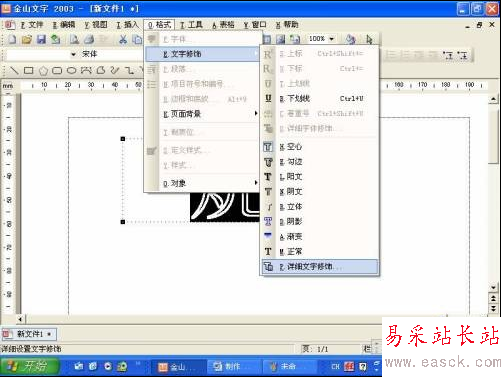Click the 下划线 underline U icon
Screen dimensions: 502x377
(268, 98)
